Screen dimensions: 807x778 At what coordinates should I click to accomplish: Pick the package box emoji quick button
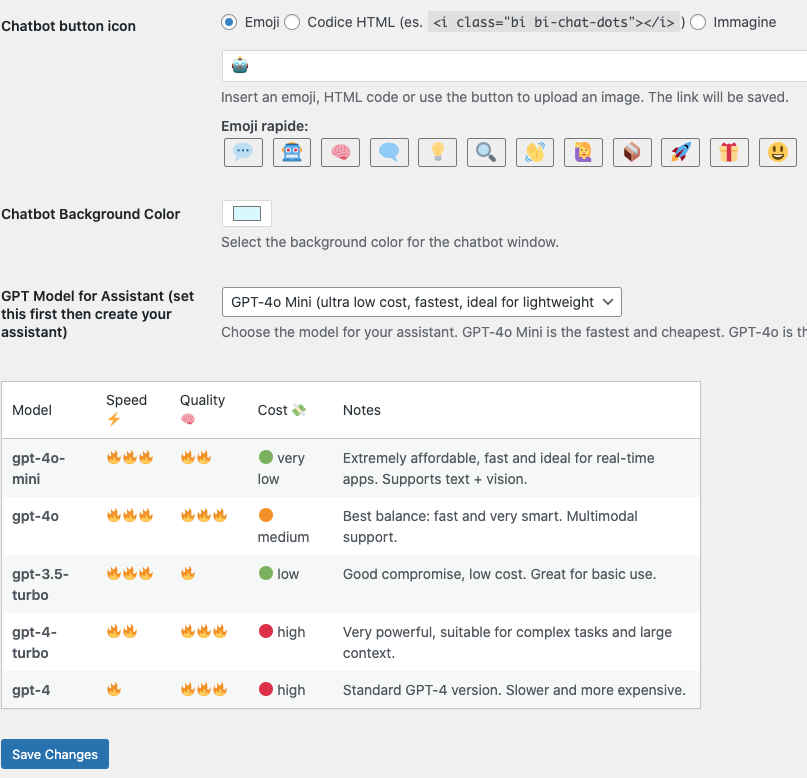(632, 152)
